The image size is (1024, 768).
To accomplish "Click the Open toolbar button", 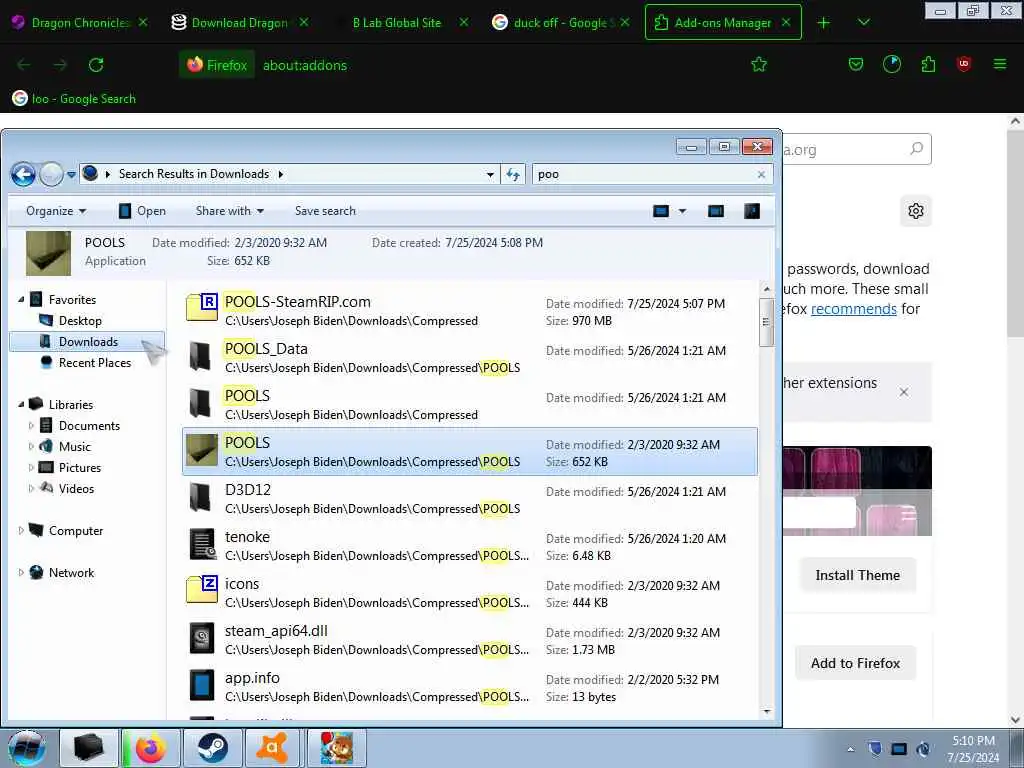I will [142, 211].
